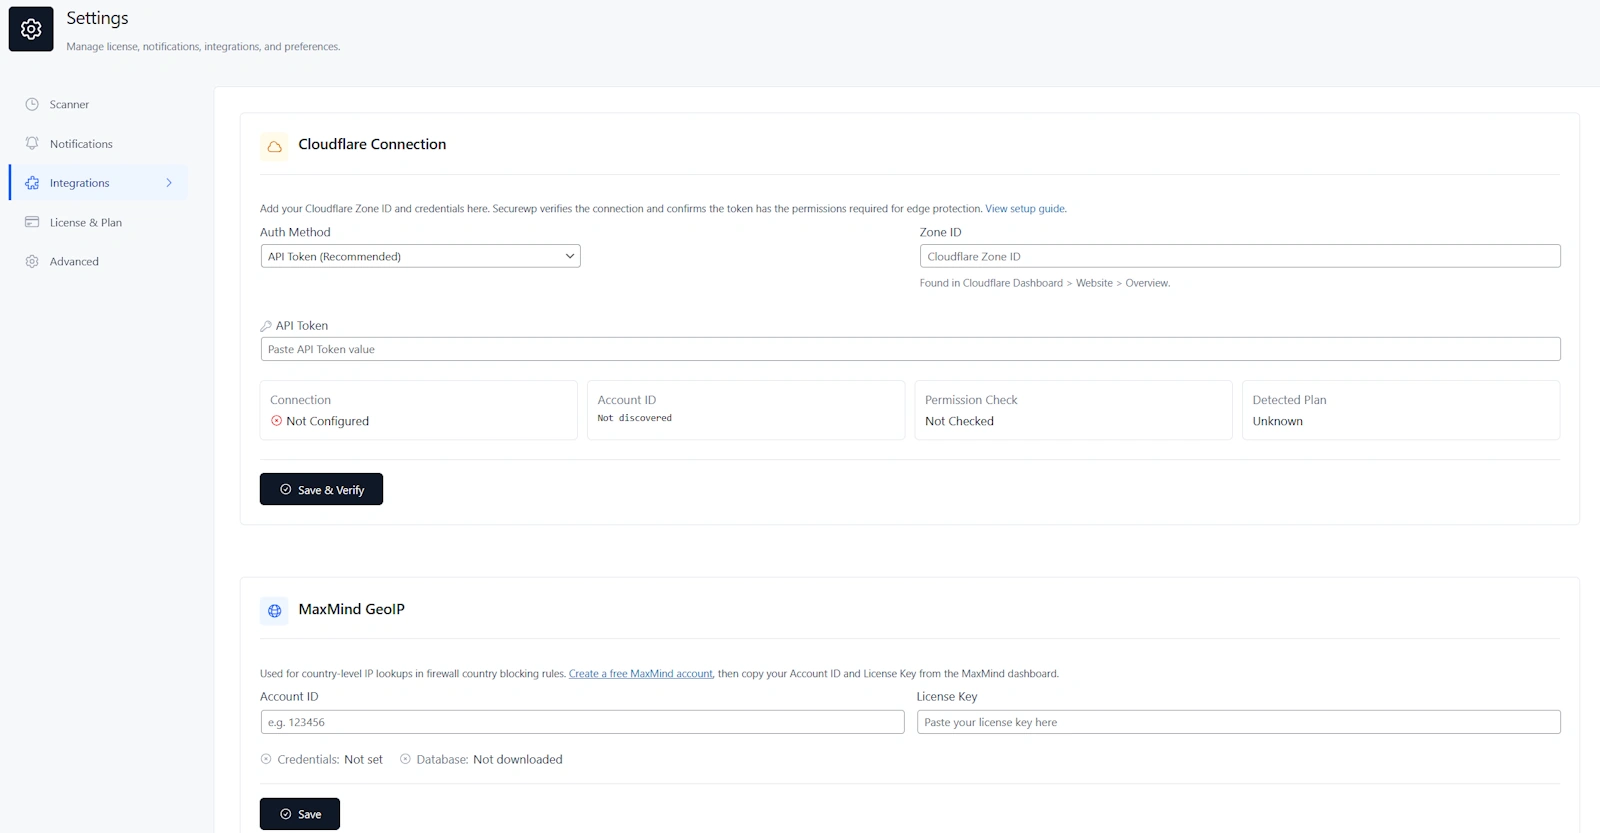Click the 'Not discovered' Account ID value
This screenshot has height=833, width=1600.
[x=635, y=418]
